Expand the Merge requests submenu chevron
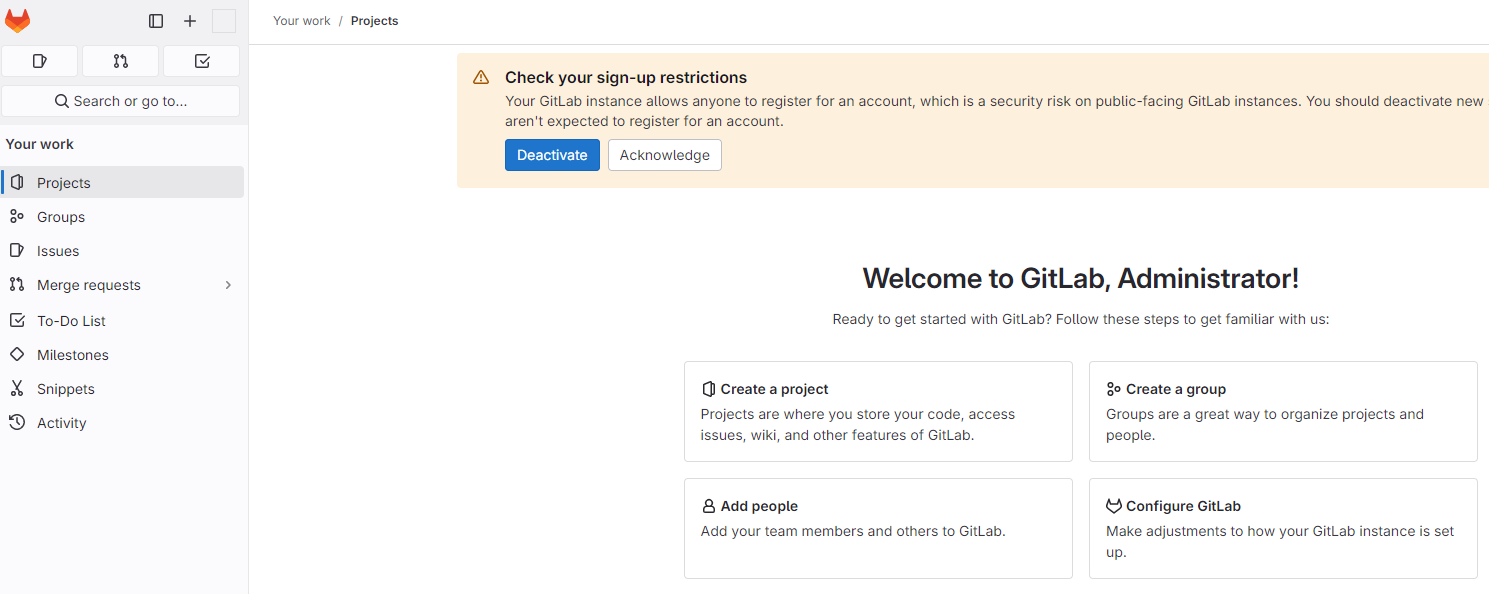The width and height of the screenshot is (1489, 594). click(228, 285)
